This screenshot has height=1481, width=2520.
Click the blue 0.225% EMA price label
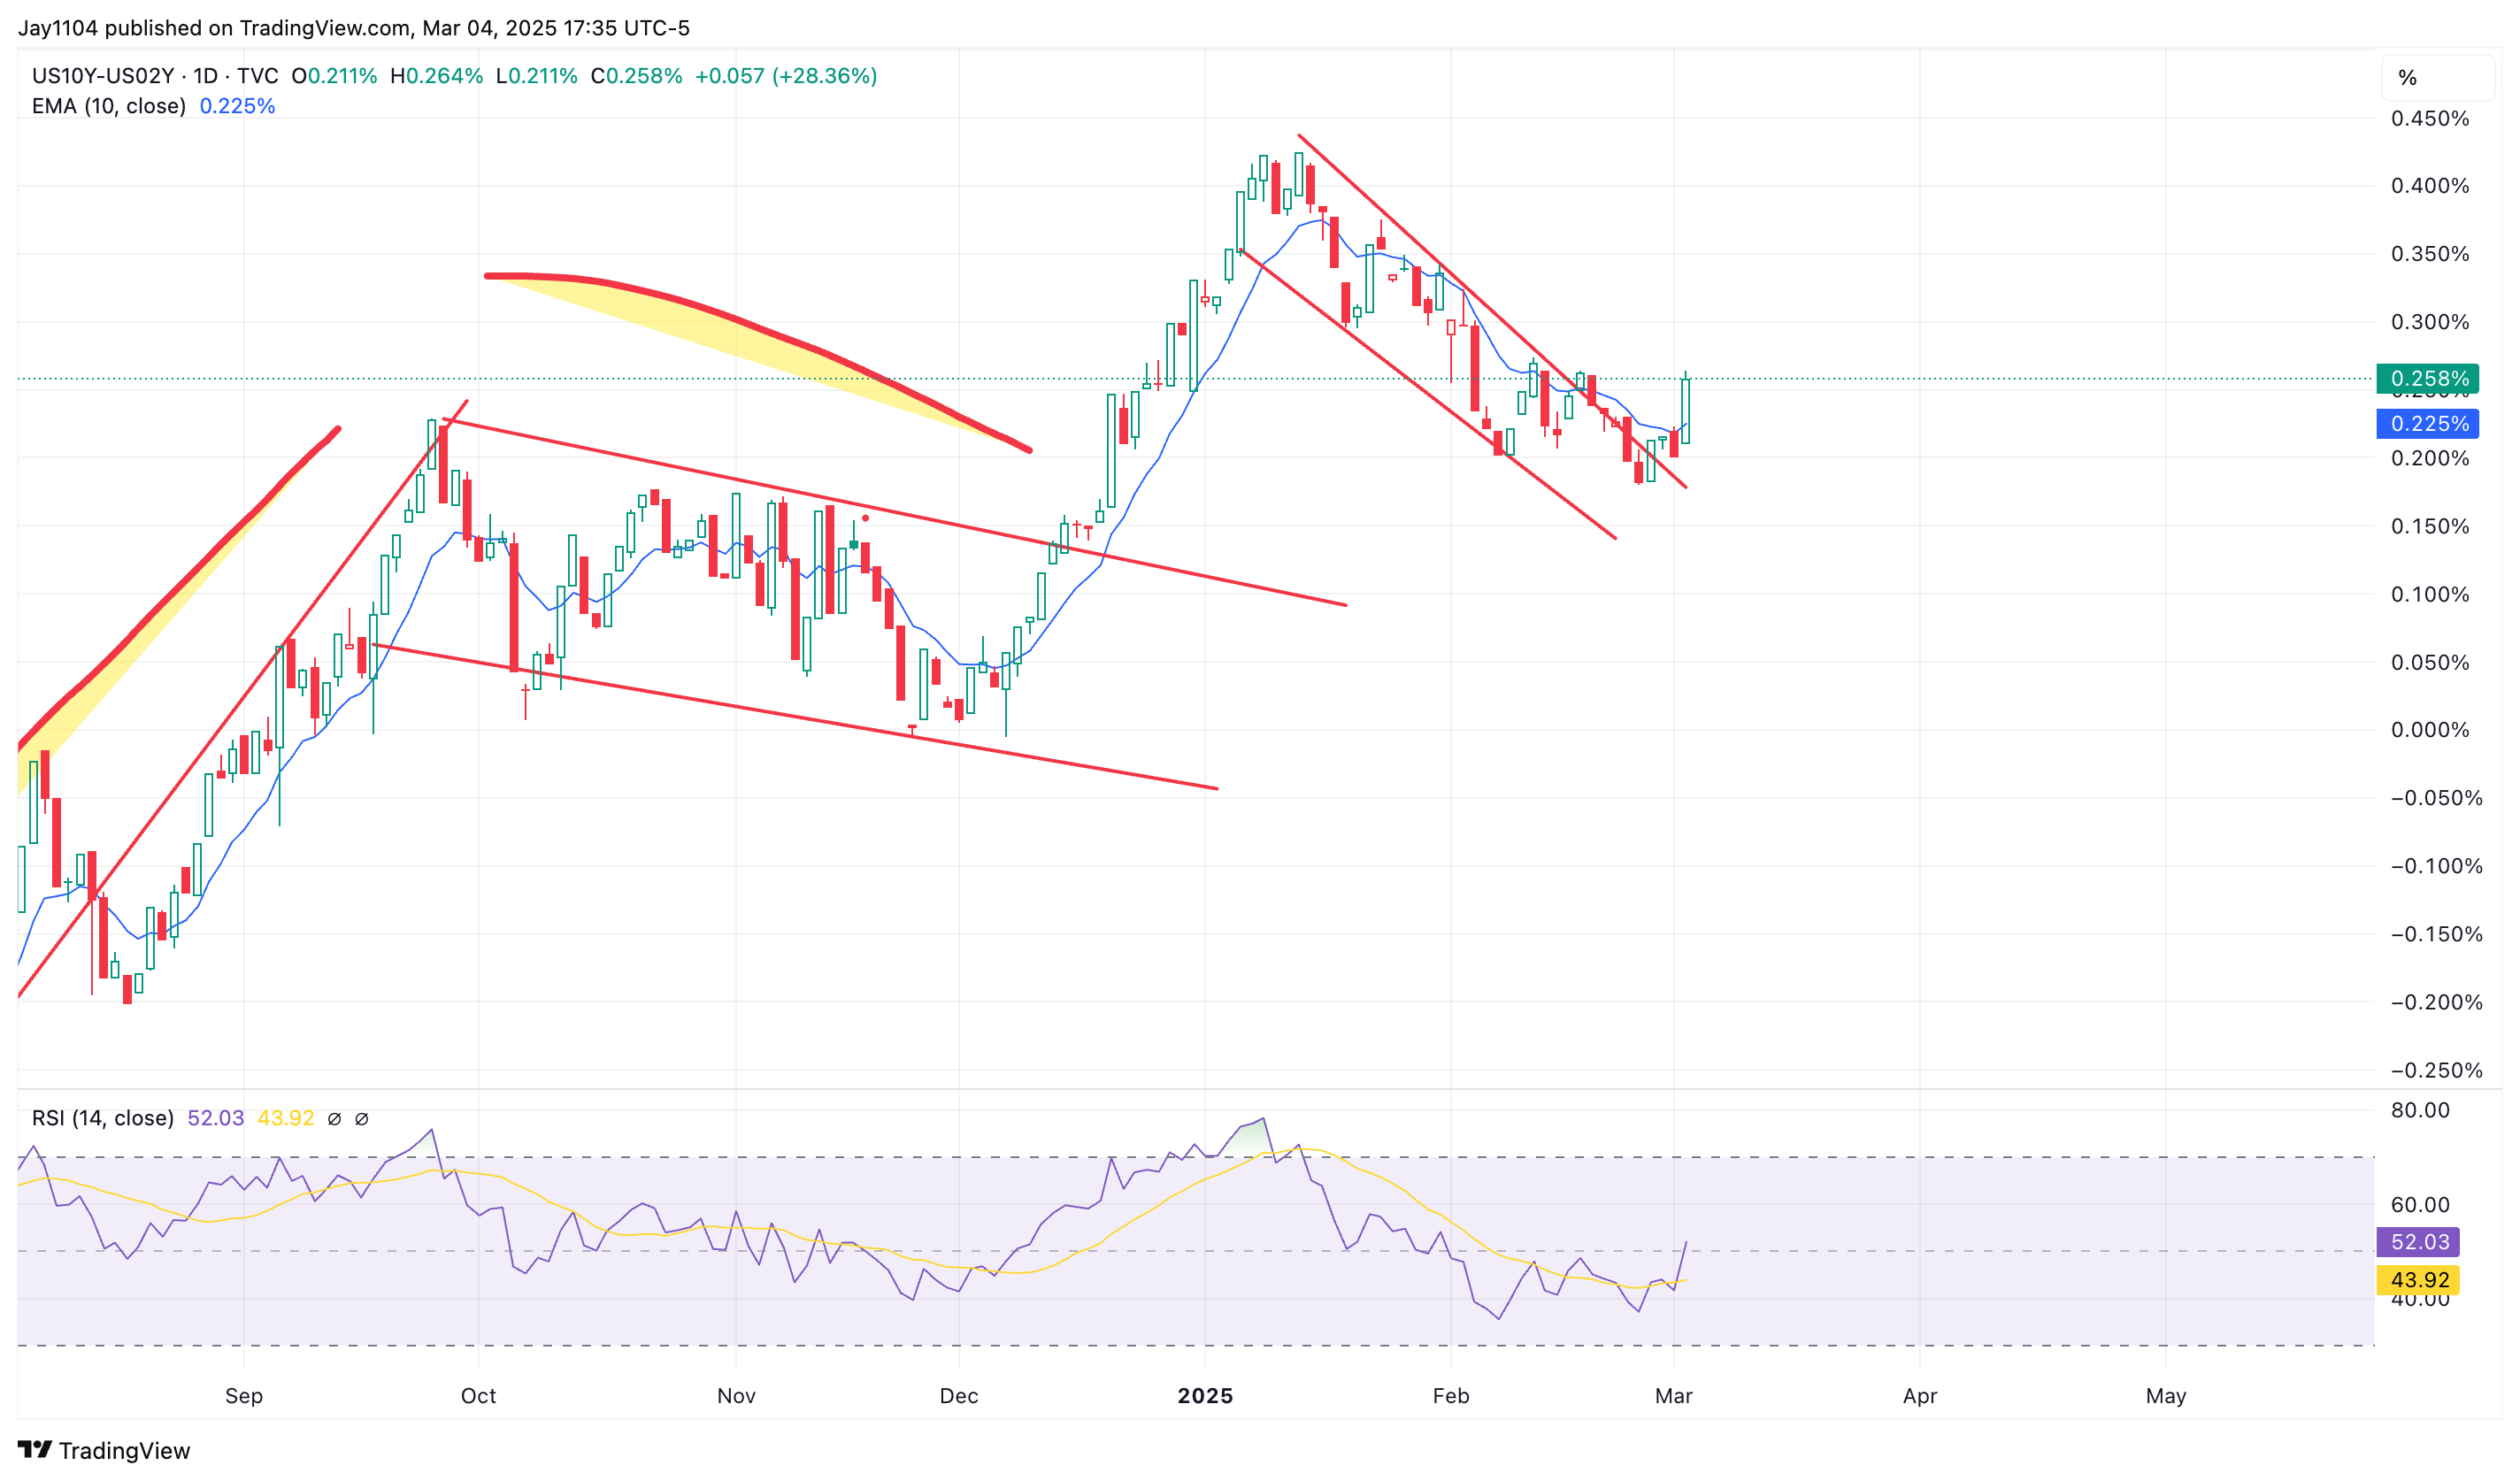pyautogui.click(x=2427, y=423)
